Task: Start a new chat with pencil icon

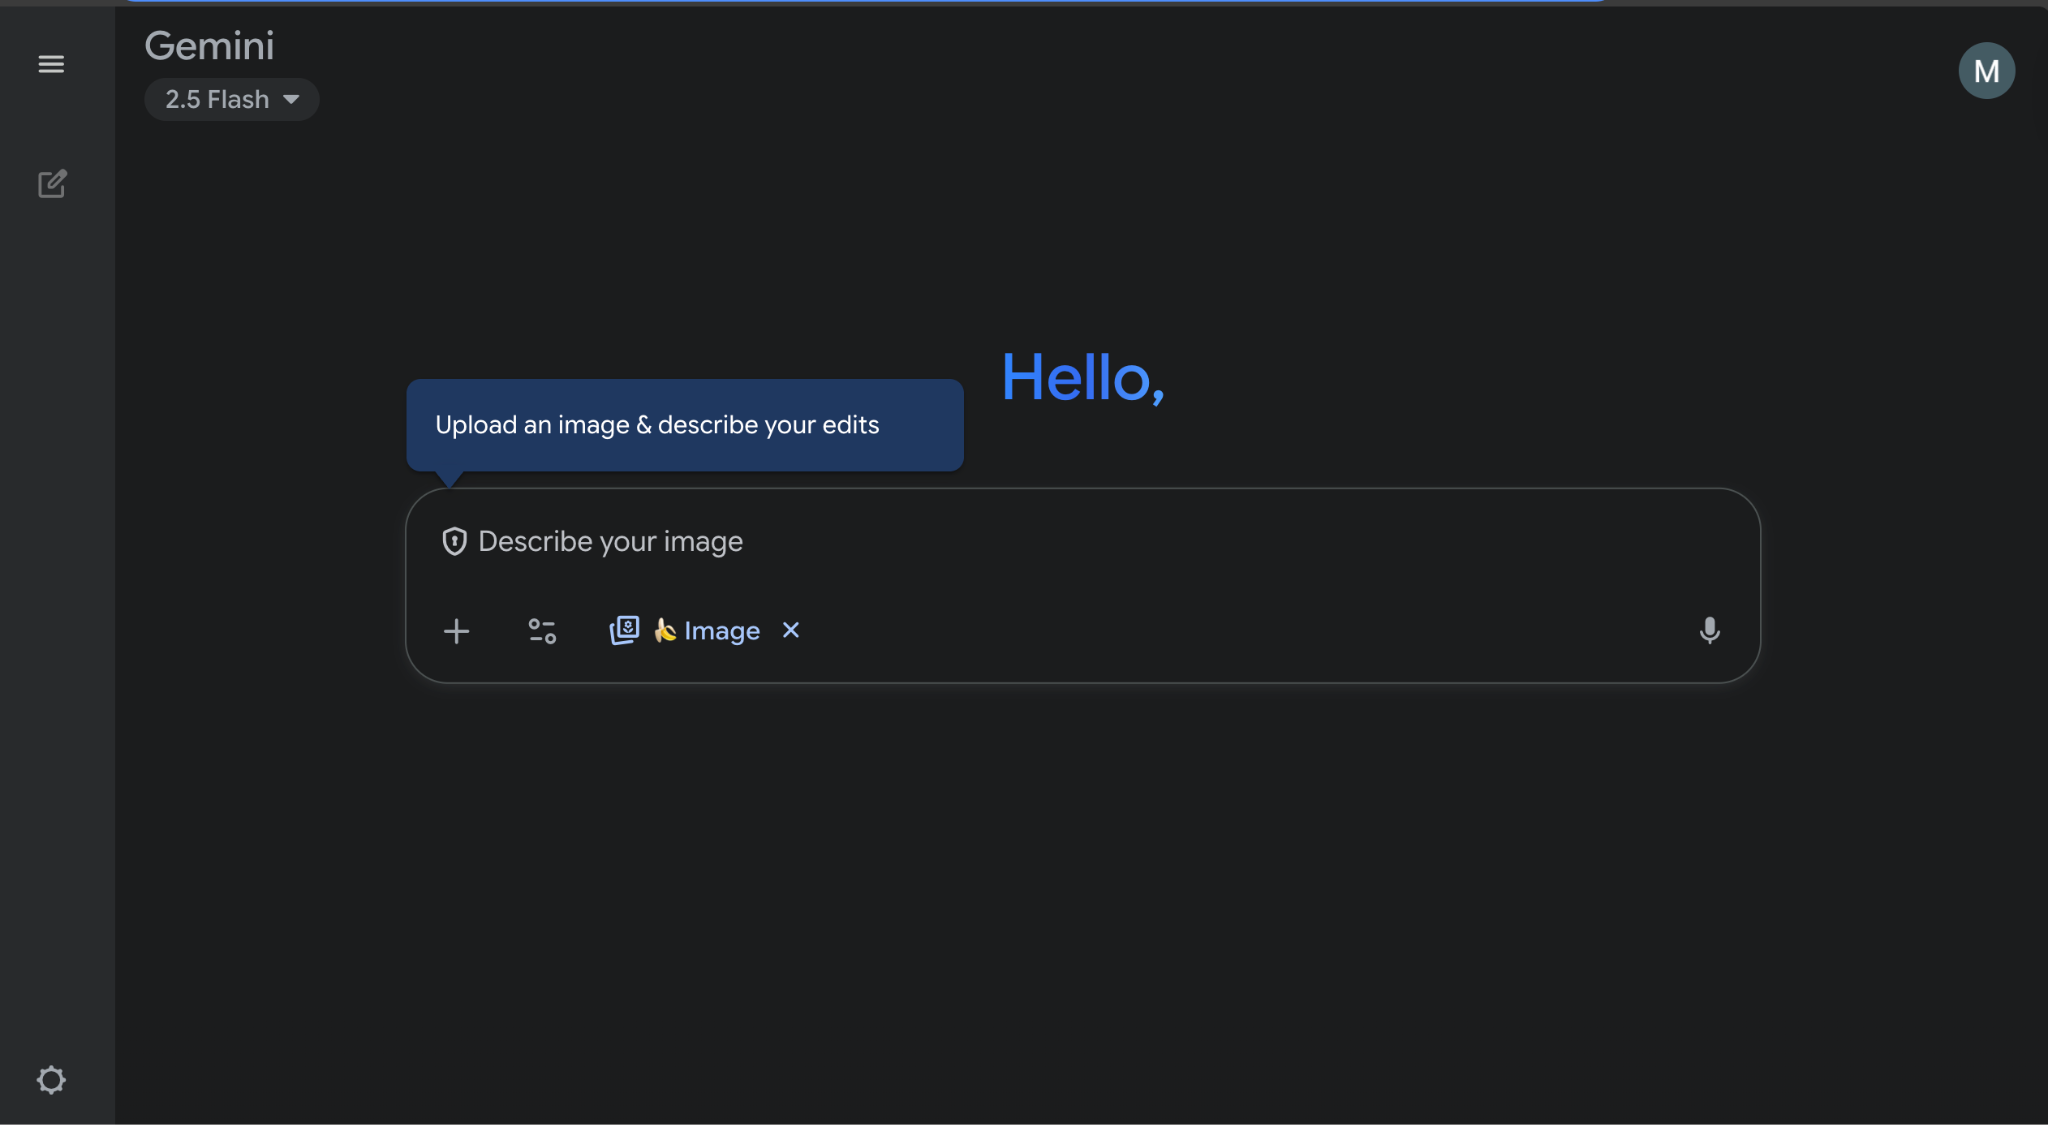Action: (52, 184)
